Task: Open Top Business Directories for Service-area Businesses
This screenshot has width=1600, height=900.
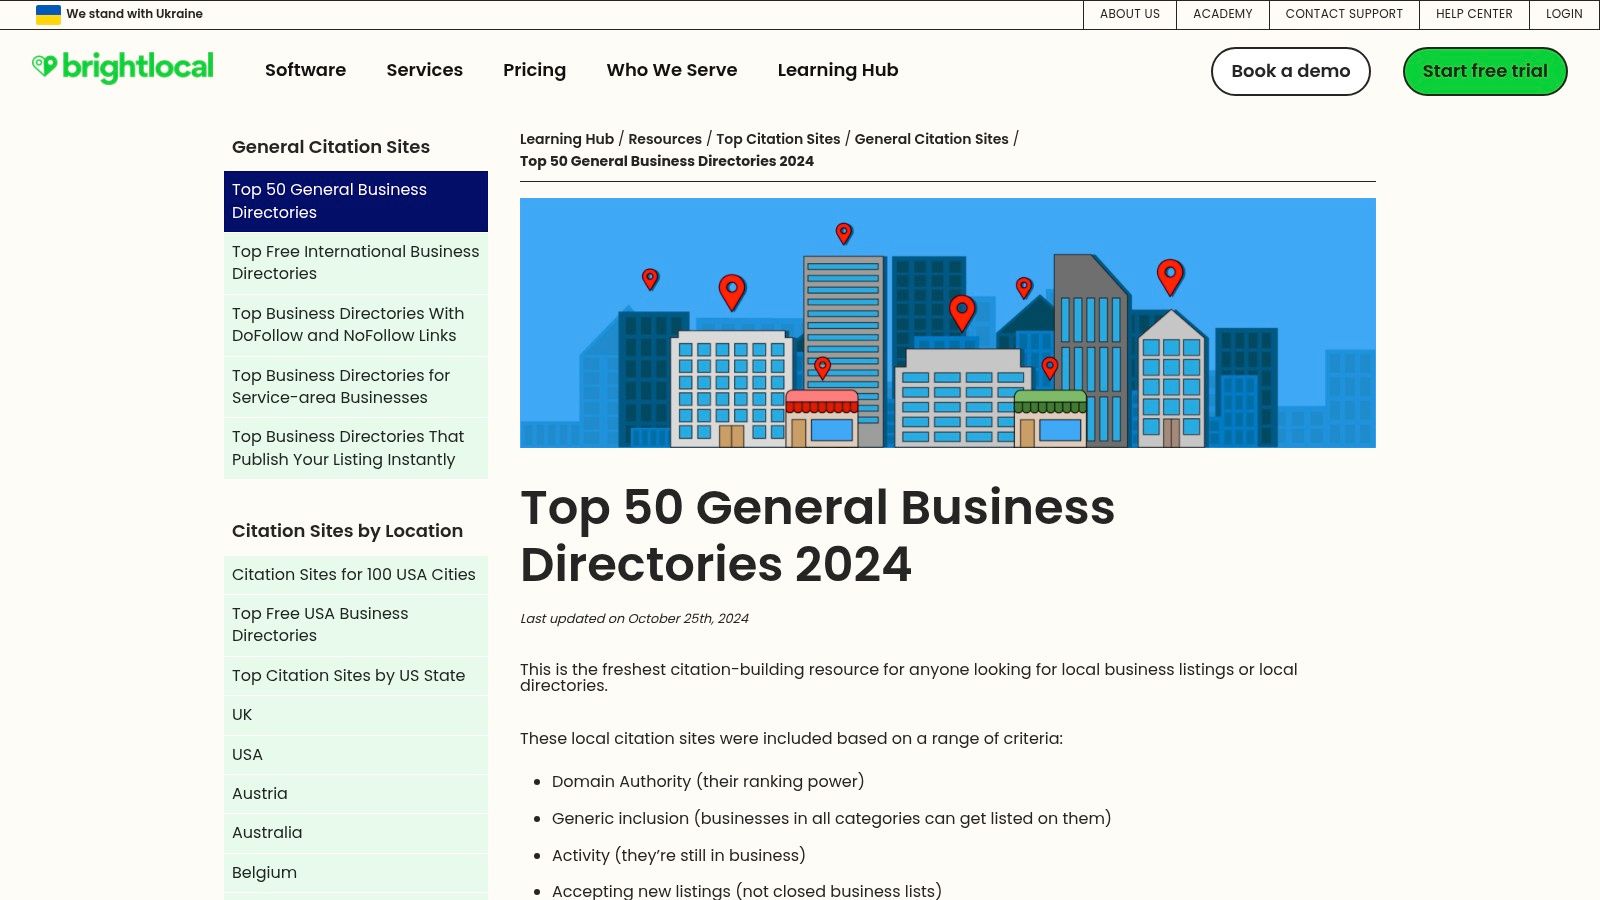Action: [356, 386]
